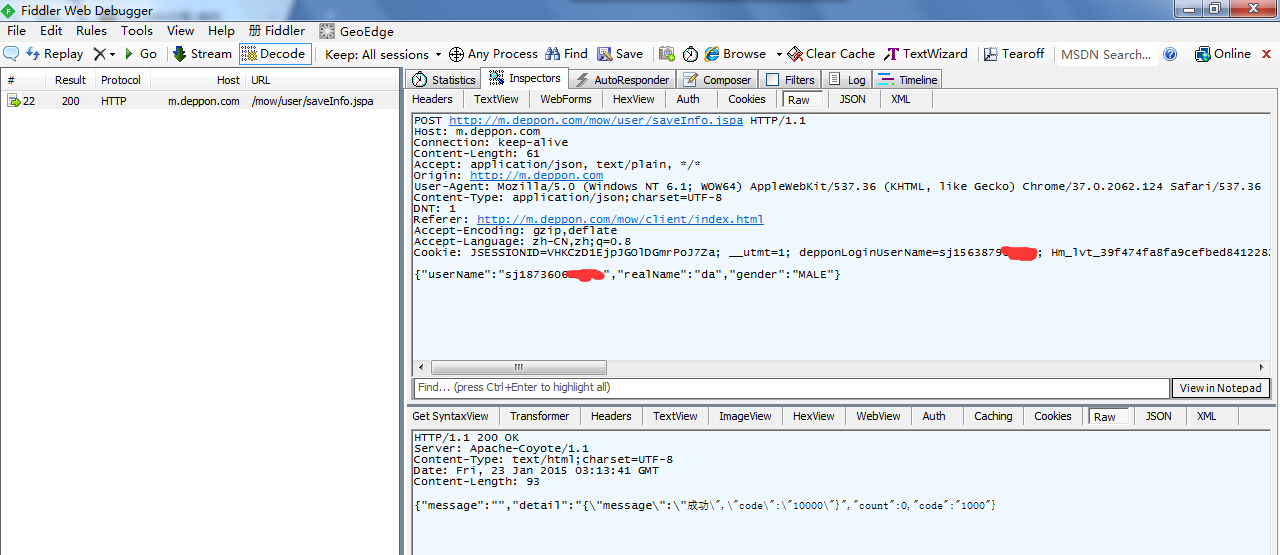Open the Remove sessions X dropdown
The width and height of the screenshot is (1280, 555).
click(x=104, y=54)
